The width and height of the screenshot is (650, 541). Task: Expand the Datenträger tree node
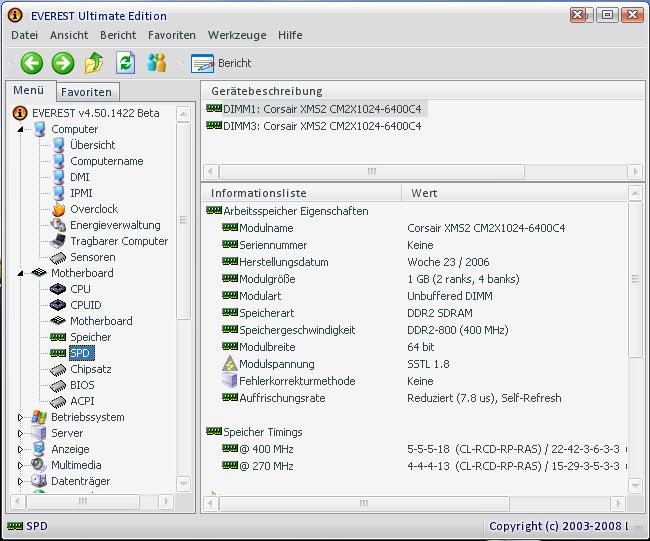[20, 481]
